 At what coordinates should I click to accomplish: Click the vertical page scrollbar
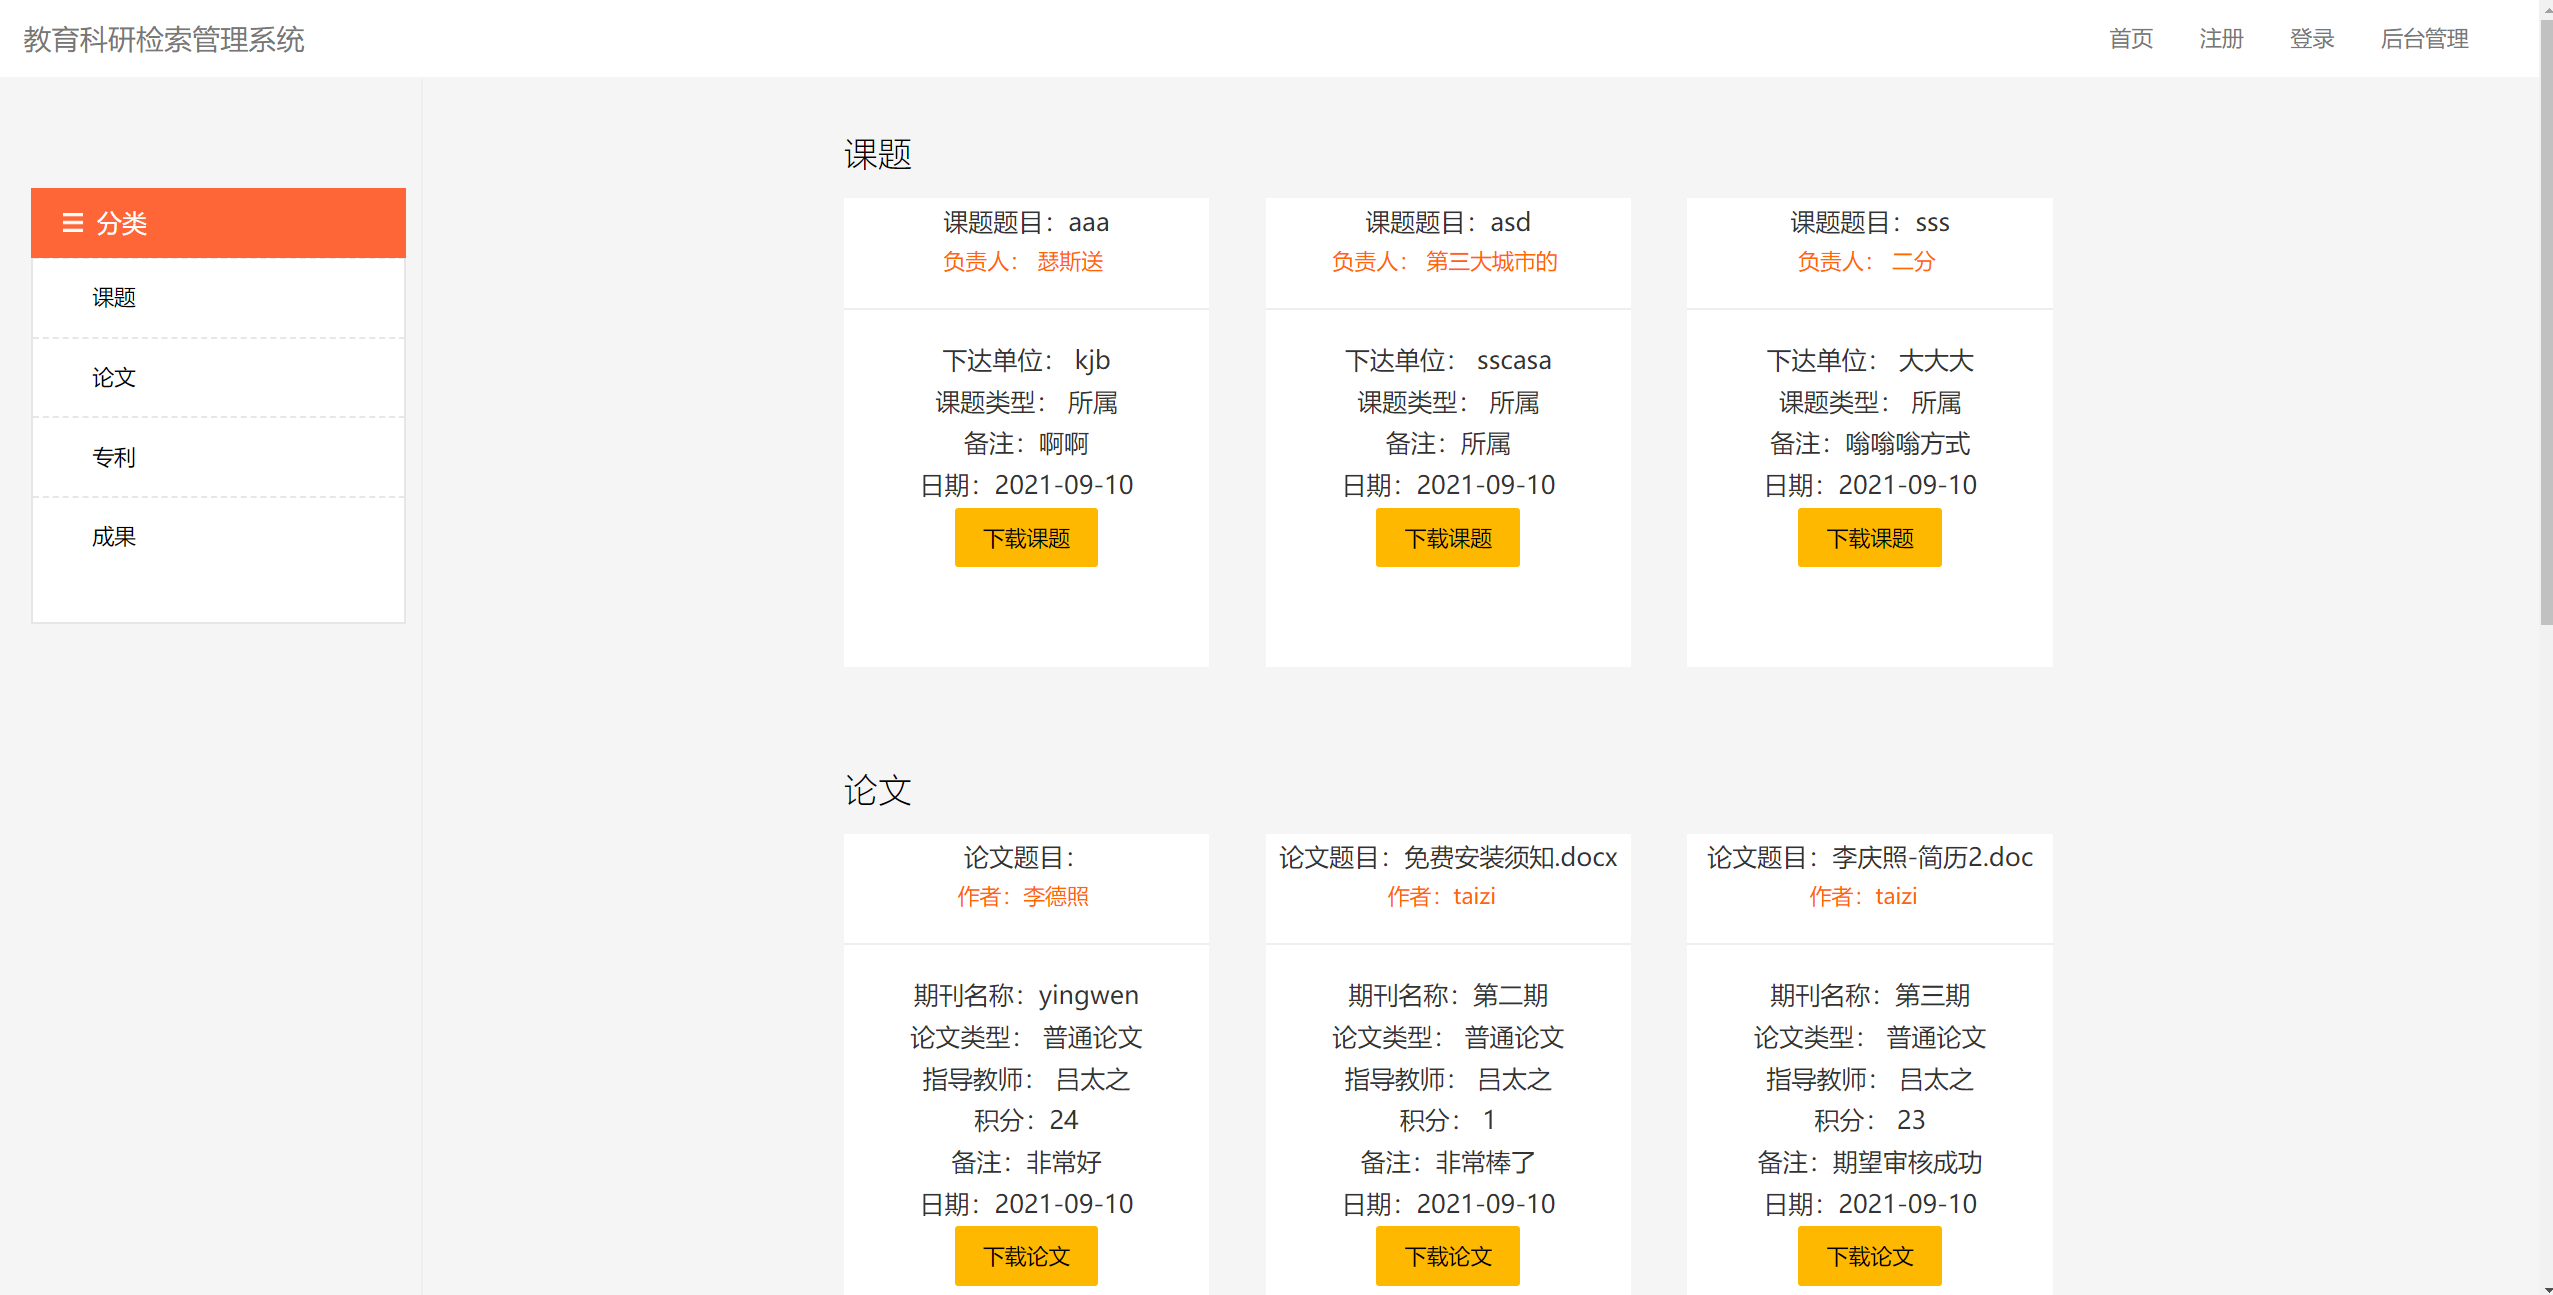point(2546,320)
